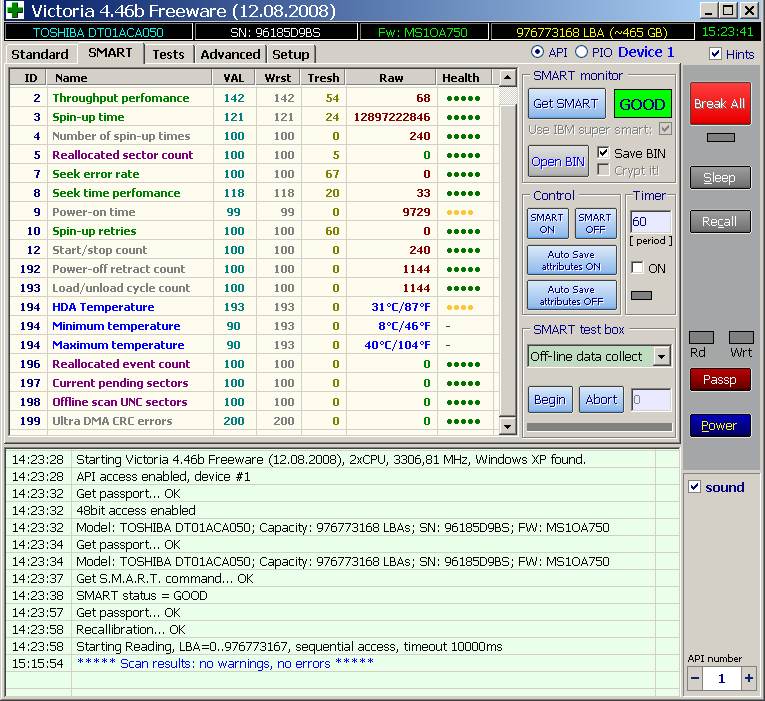765x701 pixels.
Task: Click Begin to start SMART test
Action: [550, 400]
